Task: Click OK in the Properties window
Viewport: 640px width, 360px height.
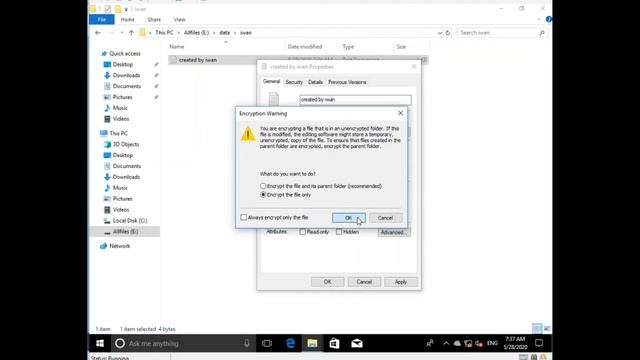Action: (327, 282)
